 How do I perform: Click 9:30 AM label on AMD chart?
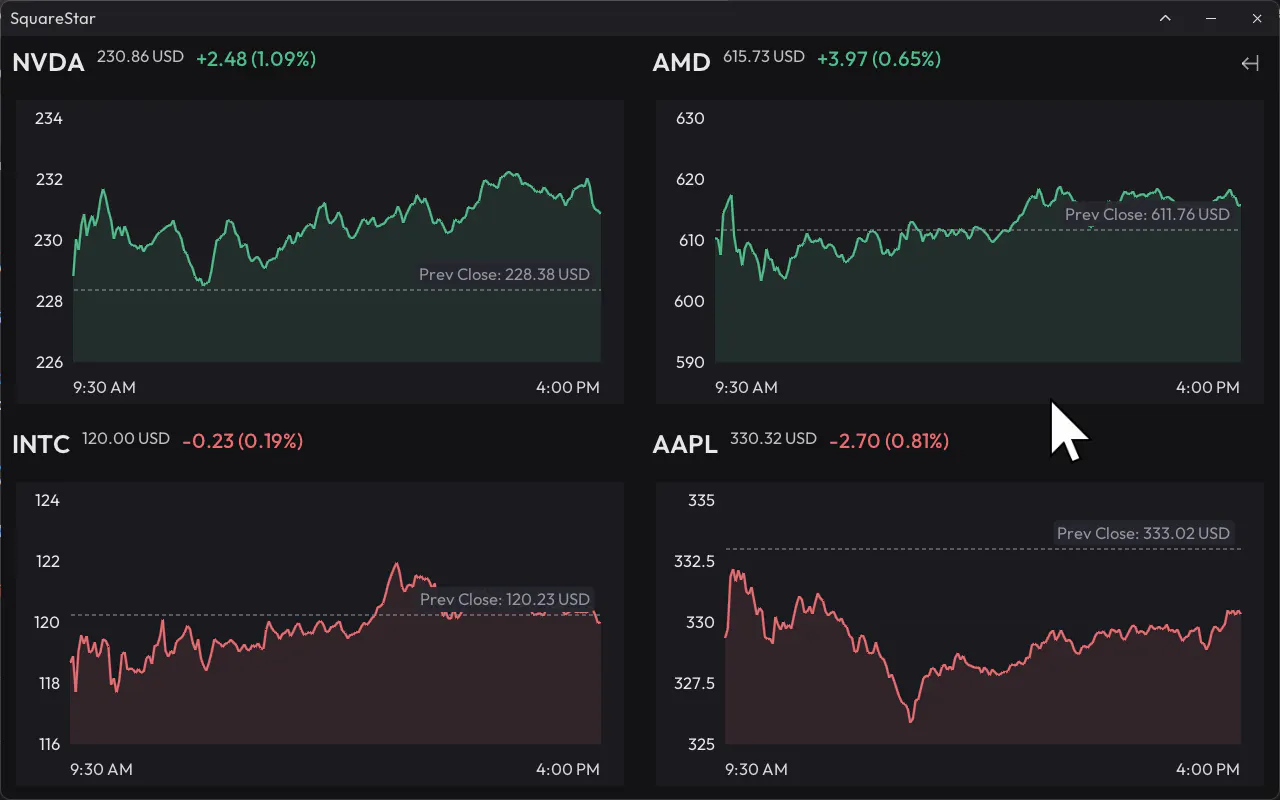pos(745,387)
